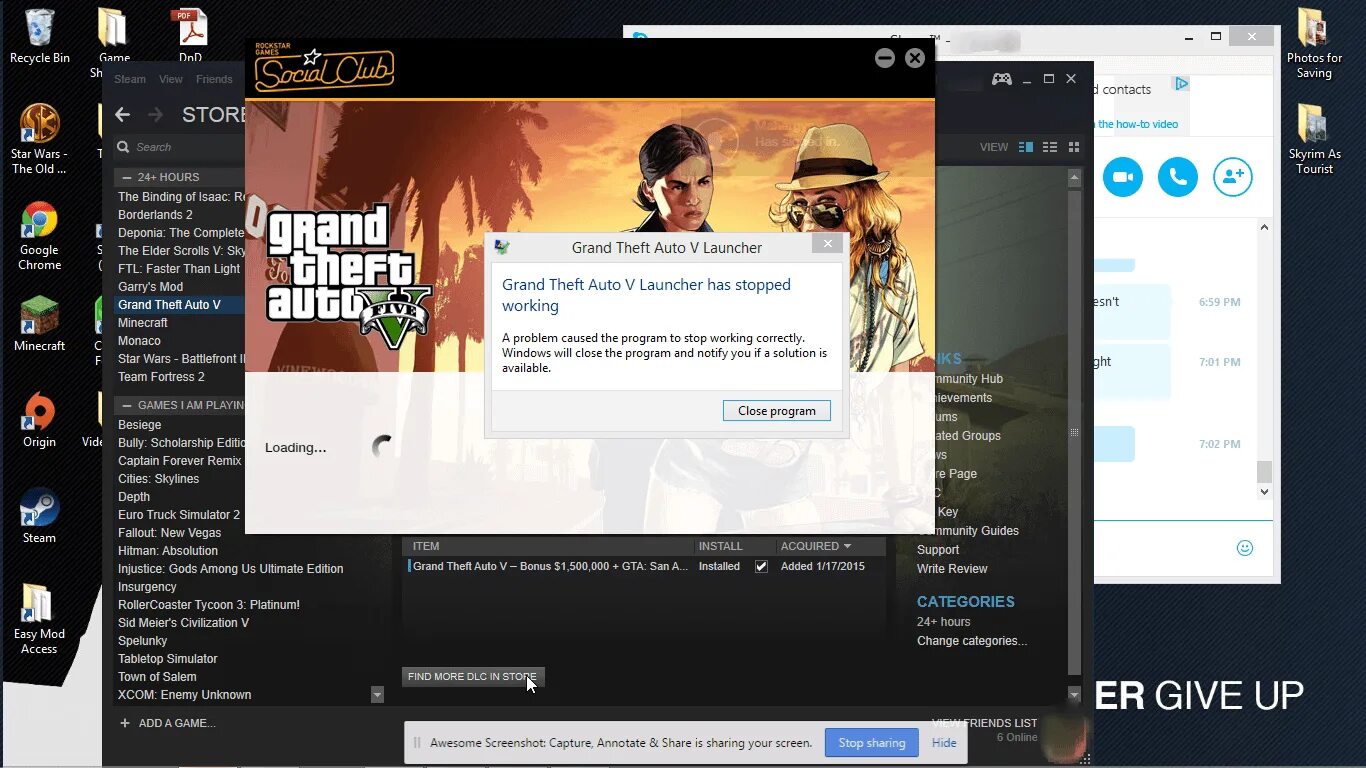Open Steam Big Picture controller icon

click(1001, 79)
